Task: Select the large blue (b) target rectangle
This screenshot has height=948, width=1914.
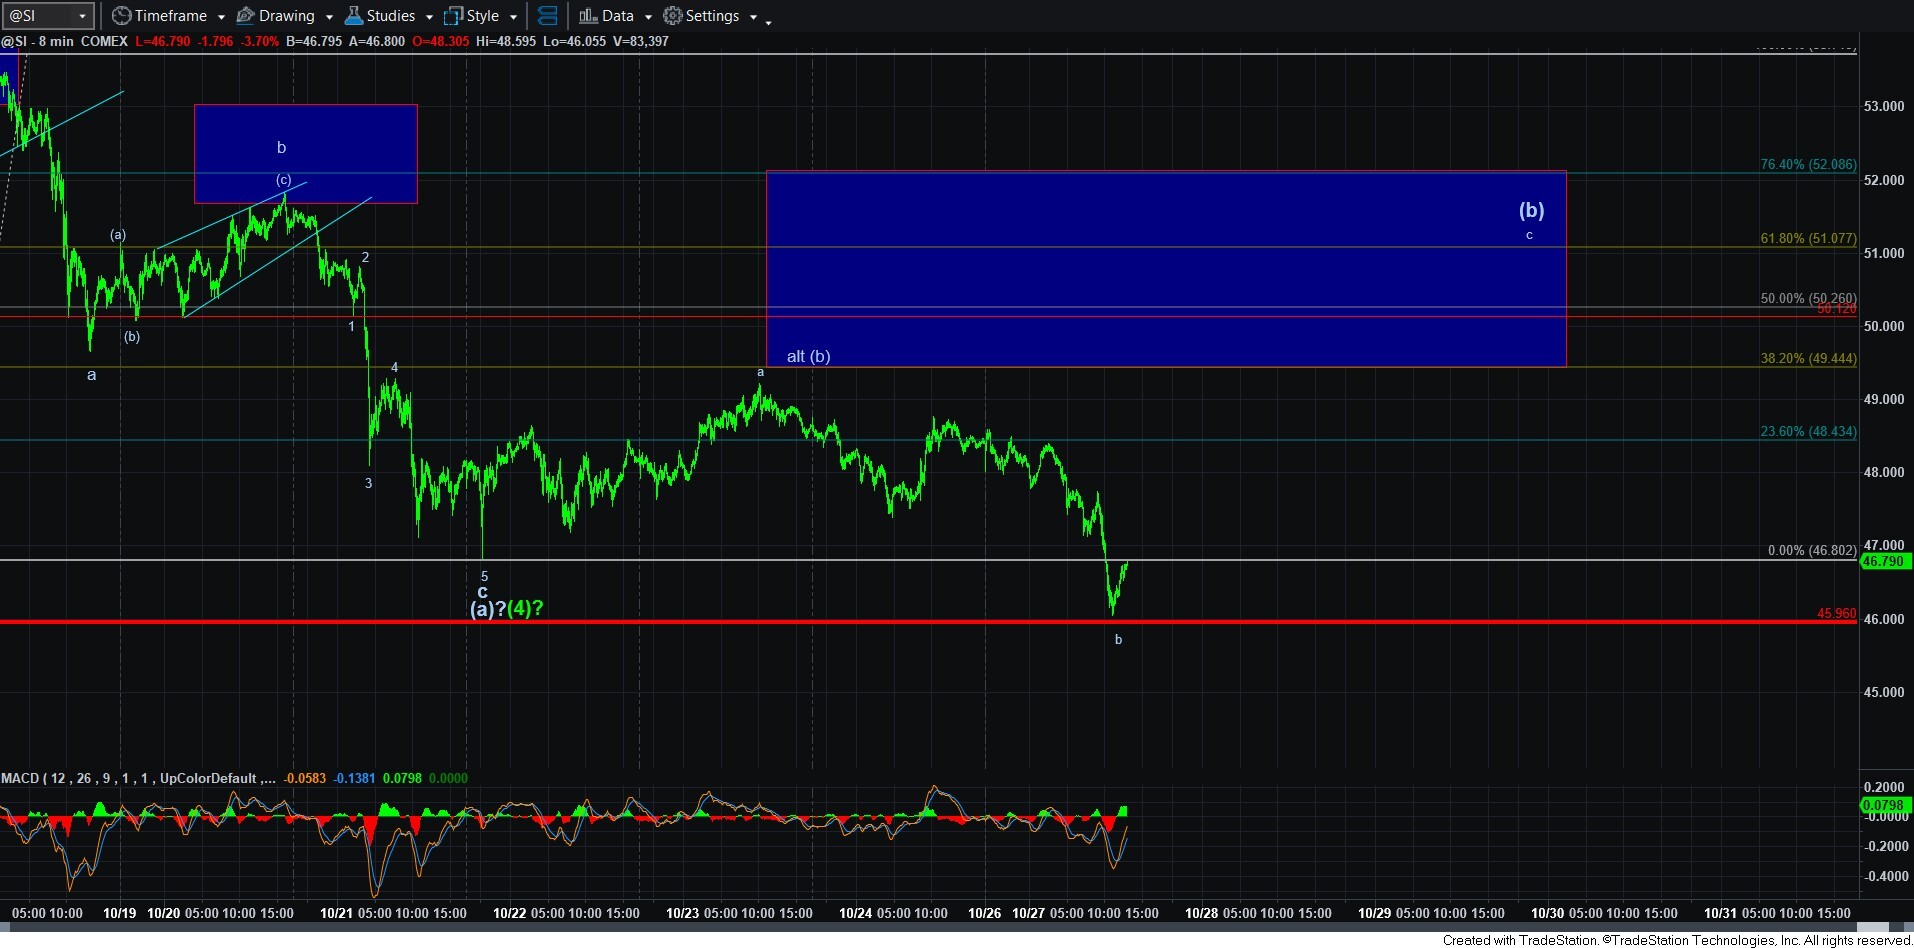Action: [x=1165, y=268]
